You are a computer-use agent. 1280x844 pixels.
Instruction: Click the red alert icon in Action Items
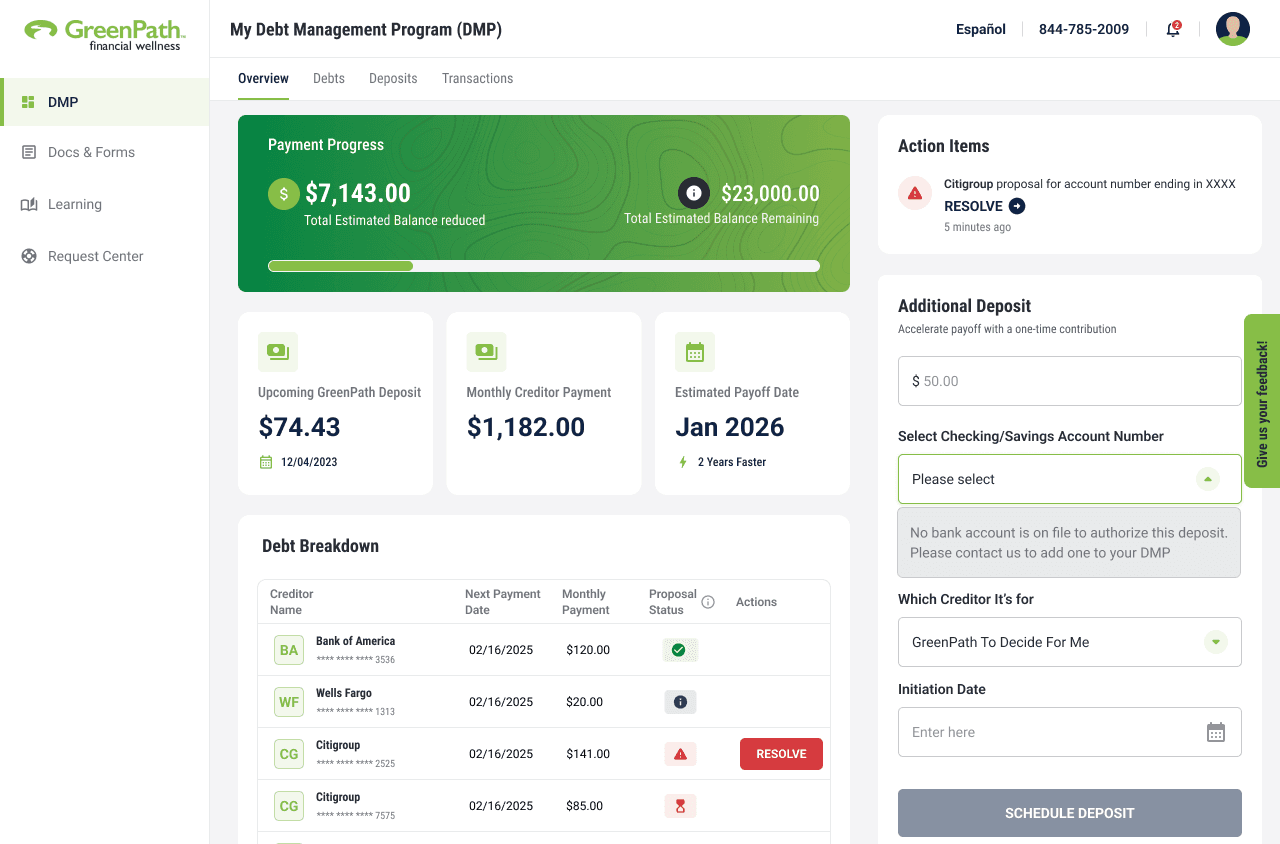(914, 193)
